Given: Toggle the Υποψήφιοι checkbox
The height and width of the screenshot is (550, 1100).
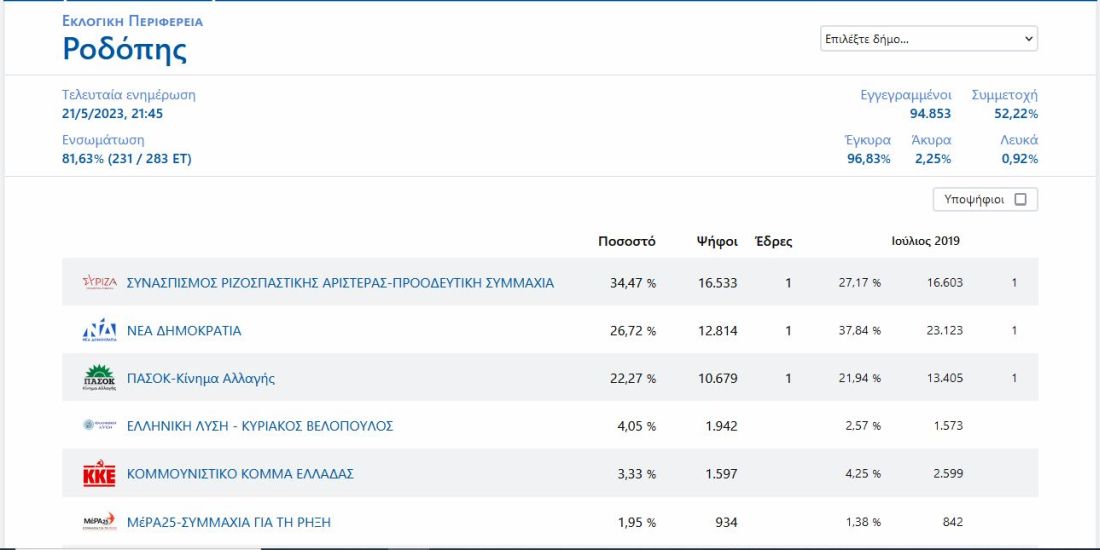Looking at the screenshot, I should click(x=1021, y=199).
